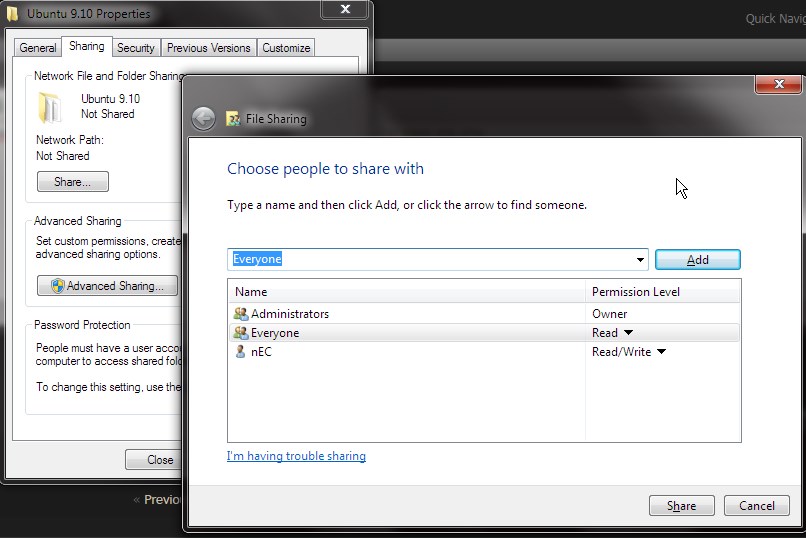The height and width of the screenshot is (538, 806).
Task: Click the Administrators group icon
Action: (x=241, y=313)
